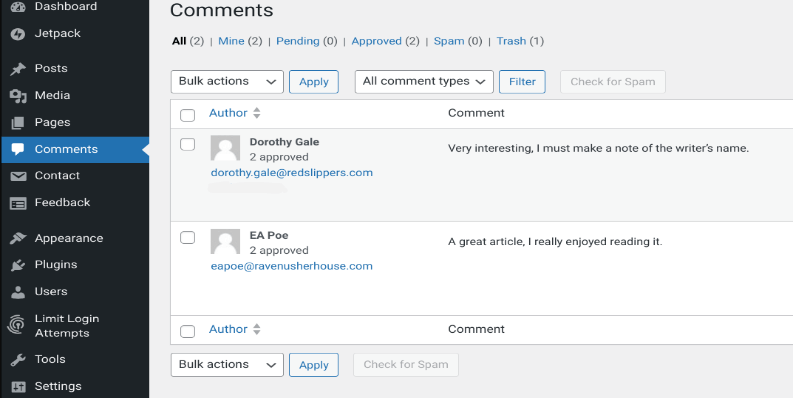Open Plugins in the sidebar menu
Screen dimensions: 793x398
point(56,264)
